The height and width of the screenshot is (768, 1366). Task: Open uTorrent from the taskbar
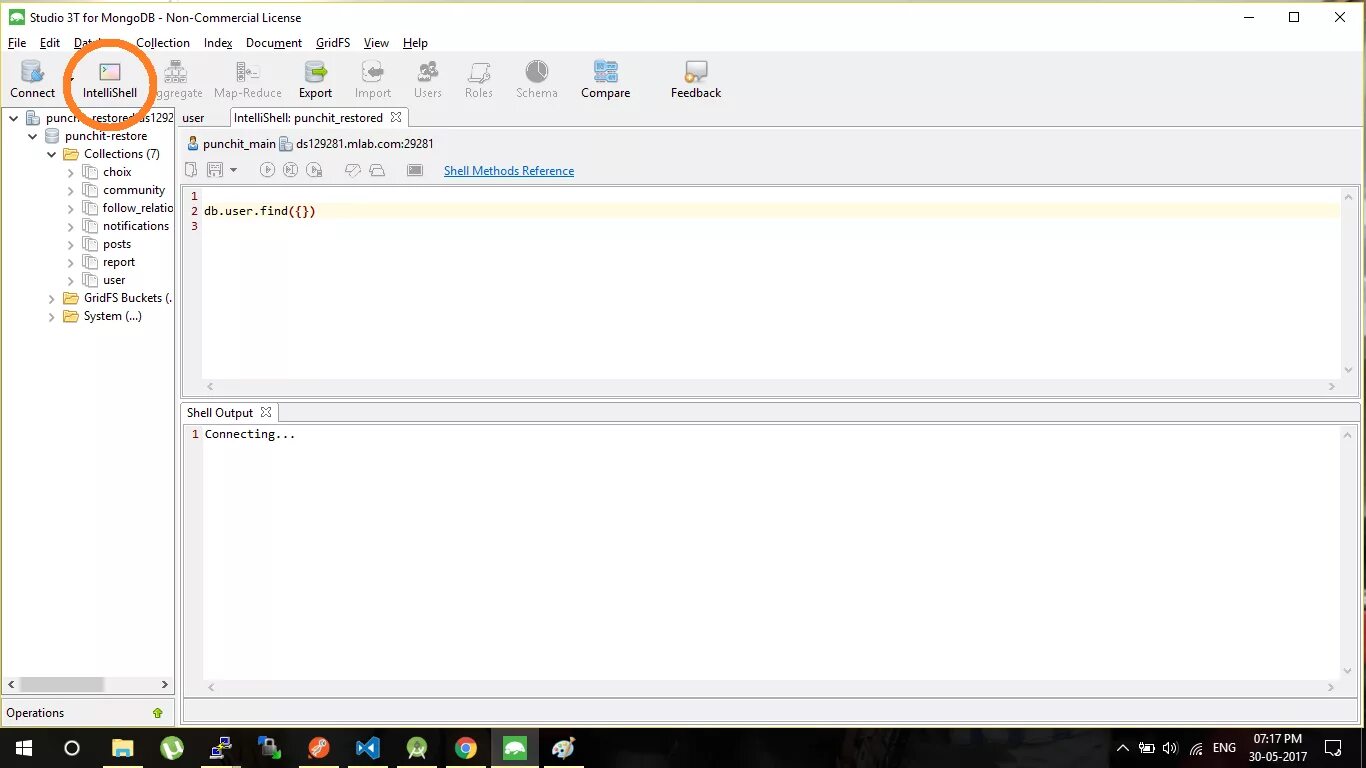tap(172, 748)
